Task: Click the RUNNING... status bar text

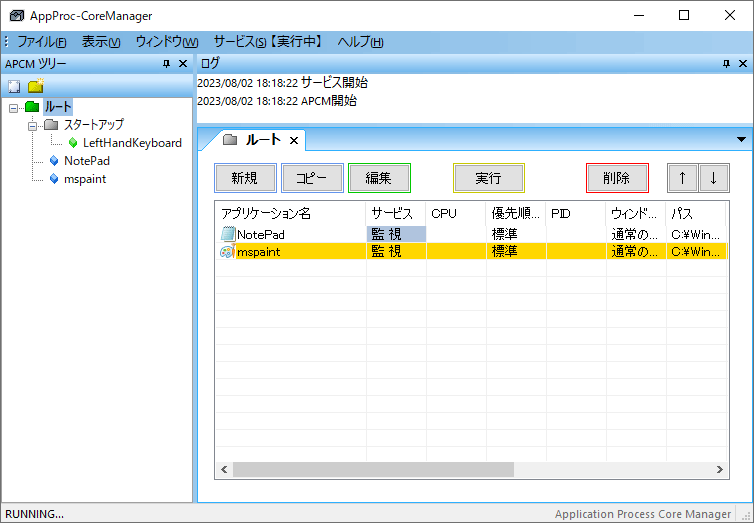Action: point(34,514)
